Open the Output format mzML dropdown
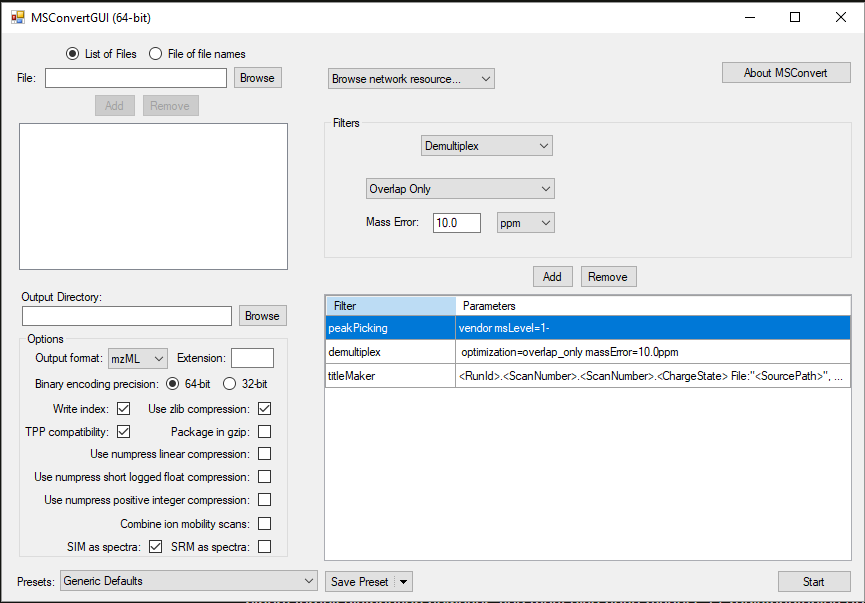 click(x=139, y=358)
